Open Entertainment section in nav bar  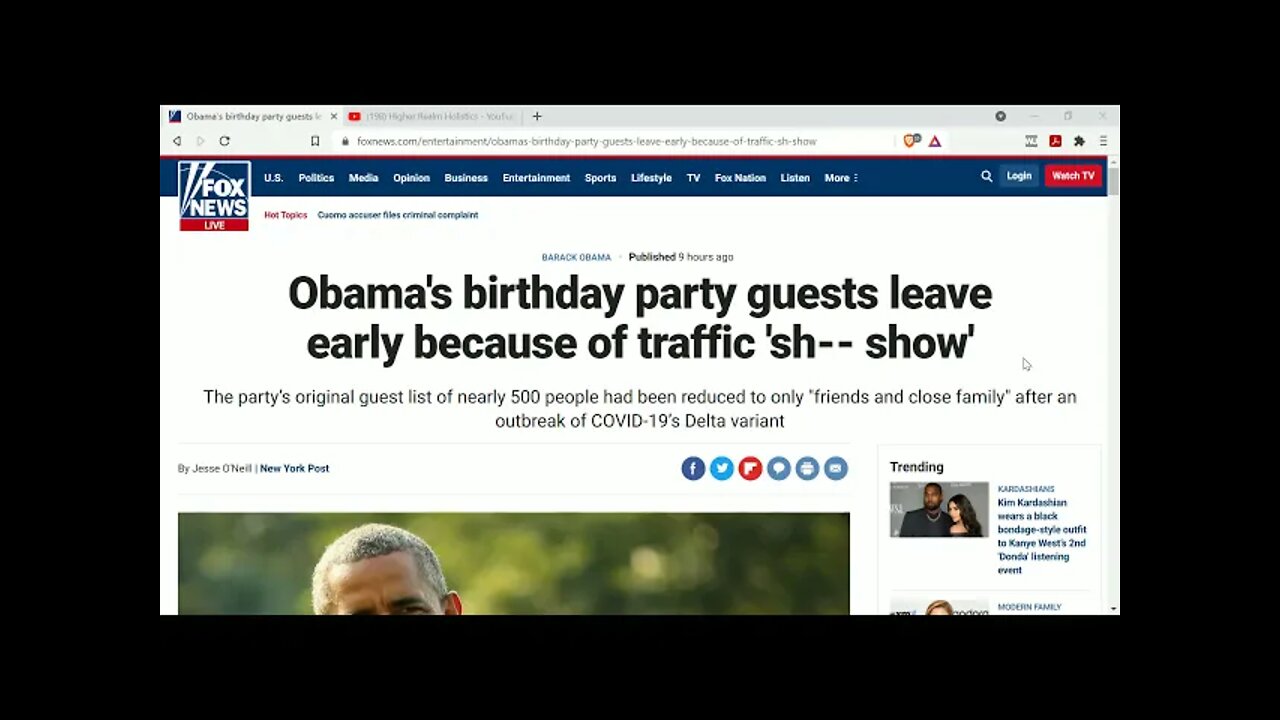point(536,178)
